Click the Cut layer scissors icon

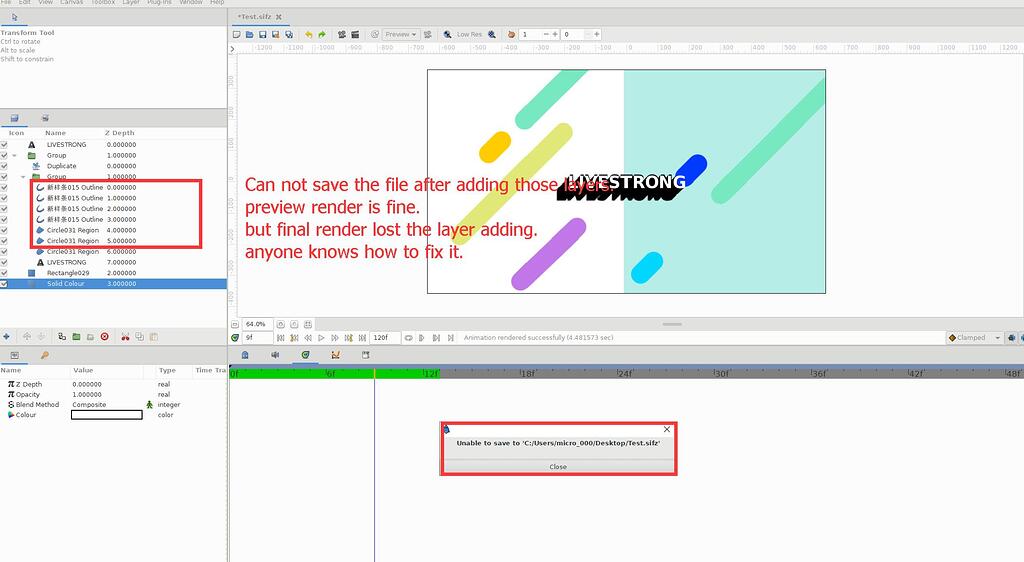pyautogui.click(x=125, y=337)
